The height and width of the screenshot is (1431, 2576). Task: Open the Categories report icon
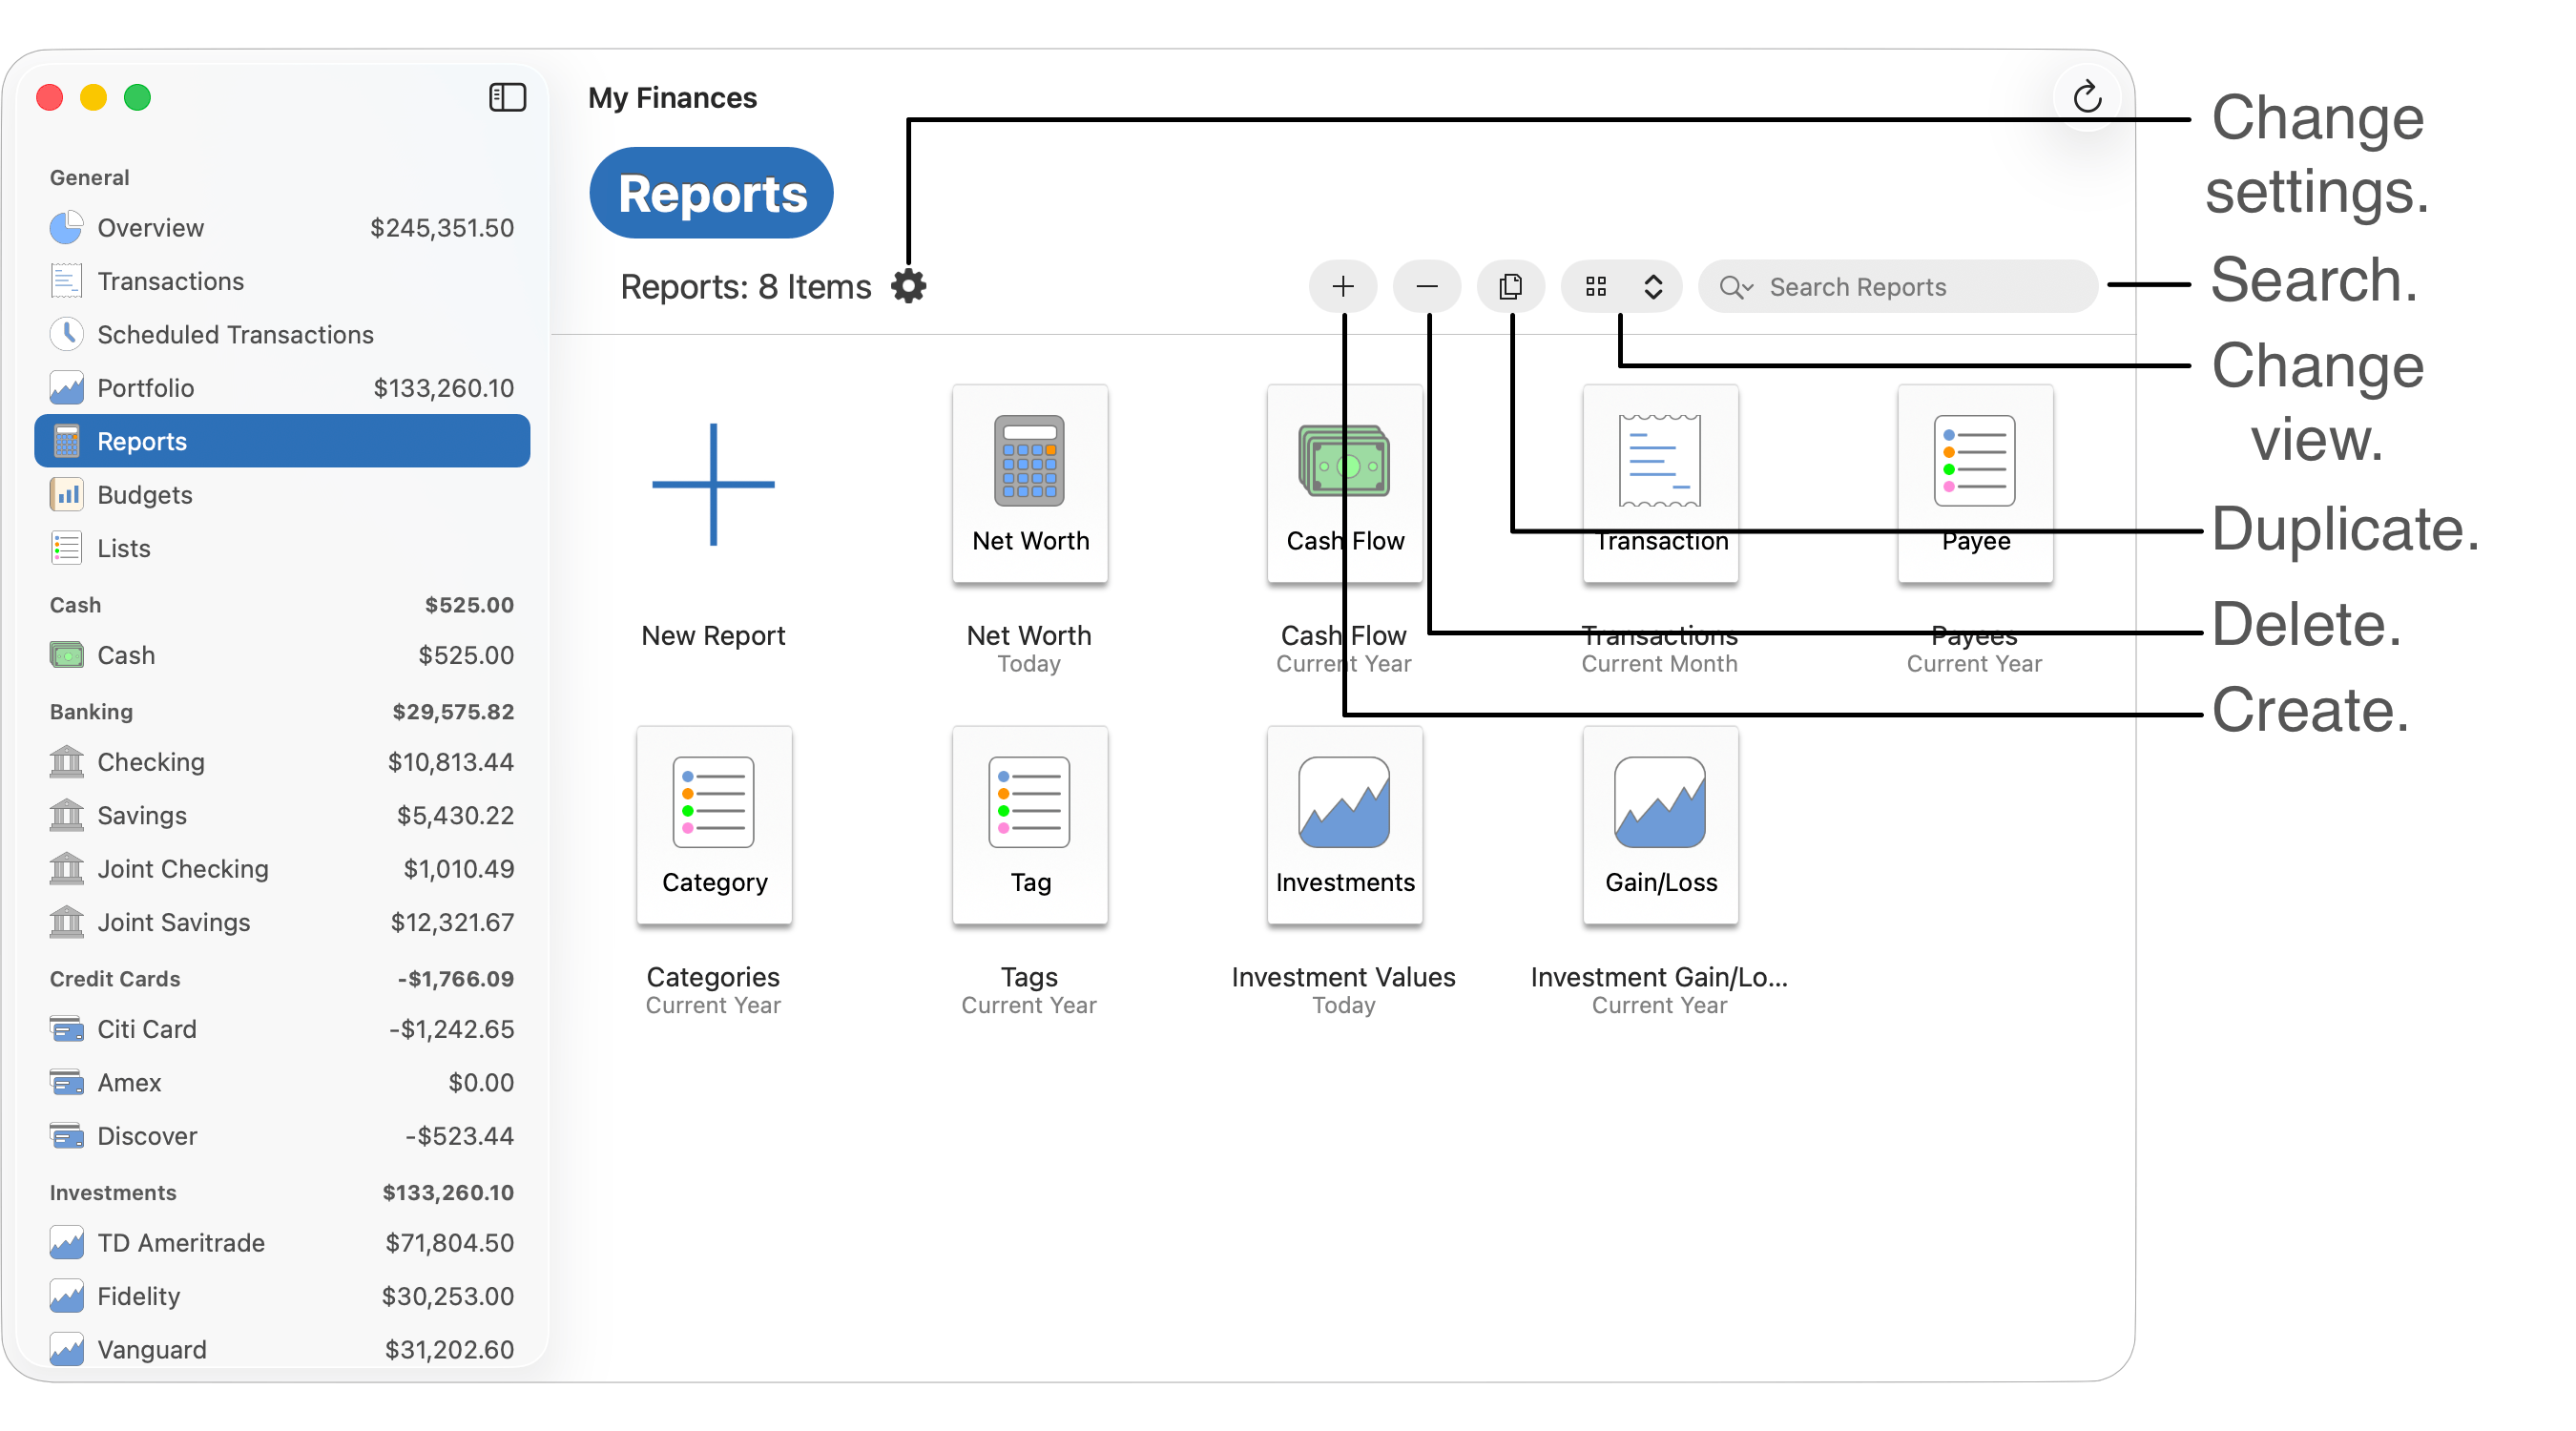pyautogui.click(x=713, y=825)
